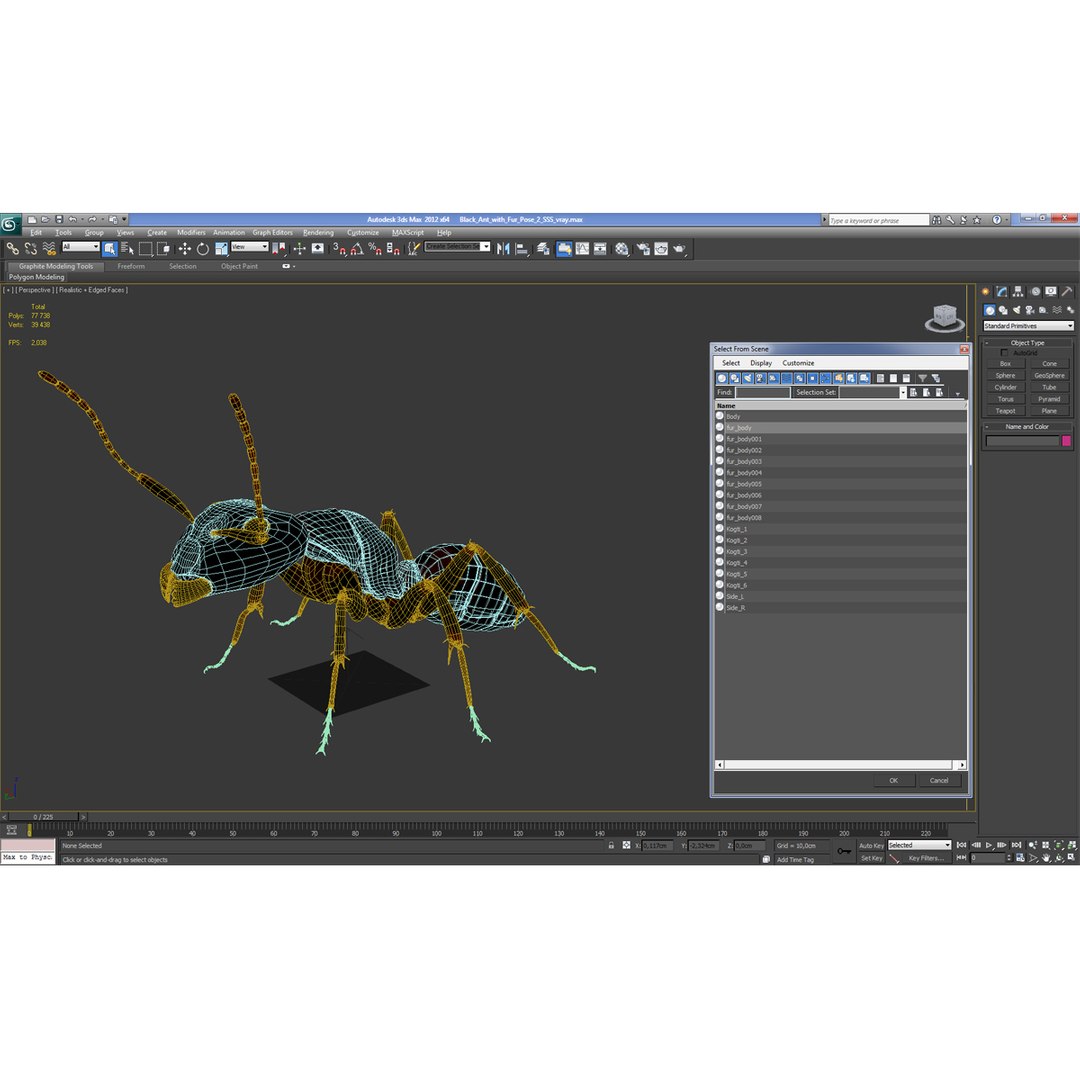The image size is (1080, 1080).
Task: Toggle Angle Snap in main toolbar
Action: pyautogui.click(x=357, y=249)
